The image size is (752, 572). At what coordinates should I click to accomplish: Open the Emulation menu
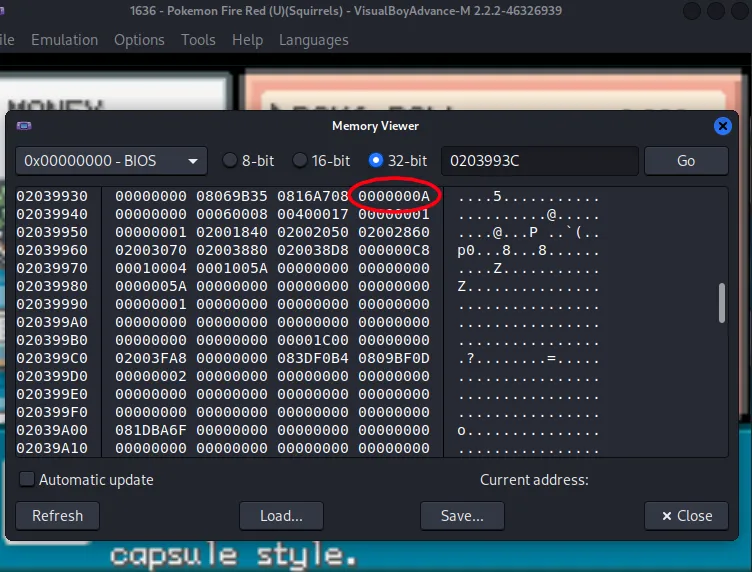coord(64,40)
